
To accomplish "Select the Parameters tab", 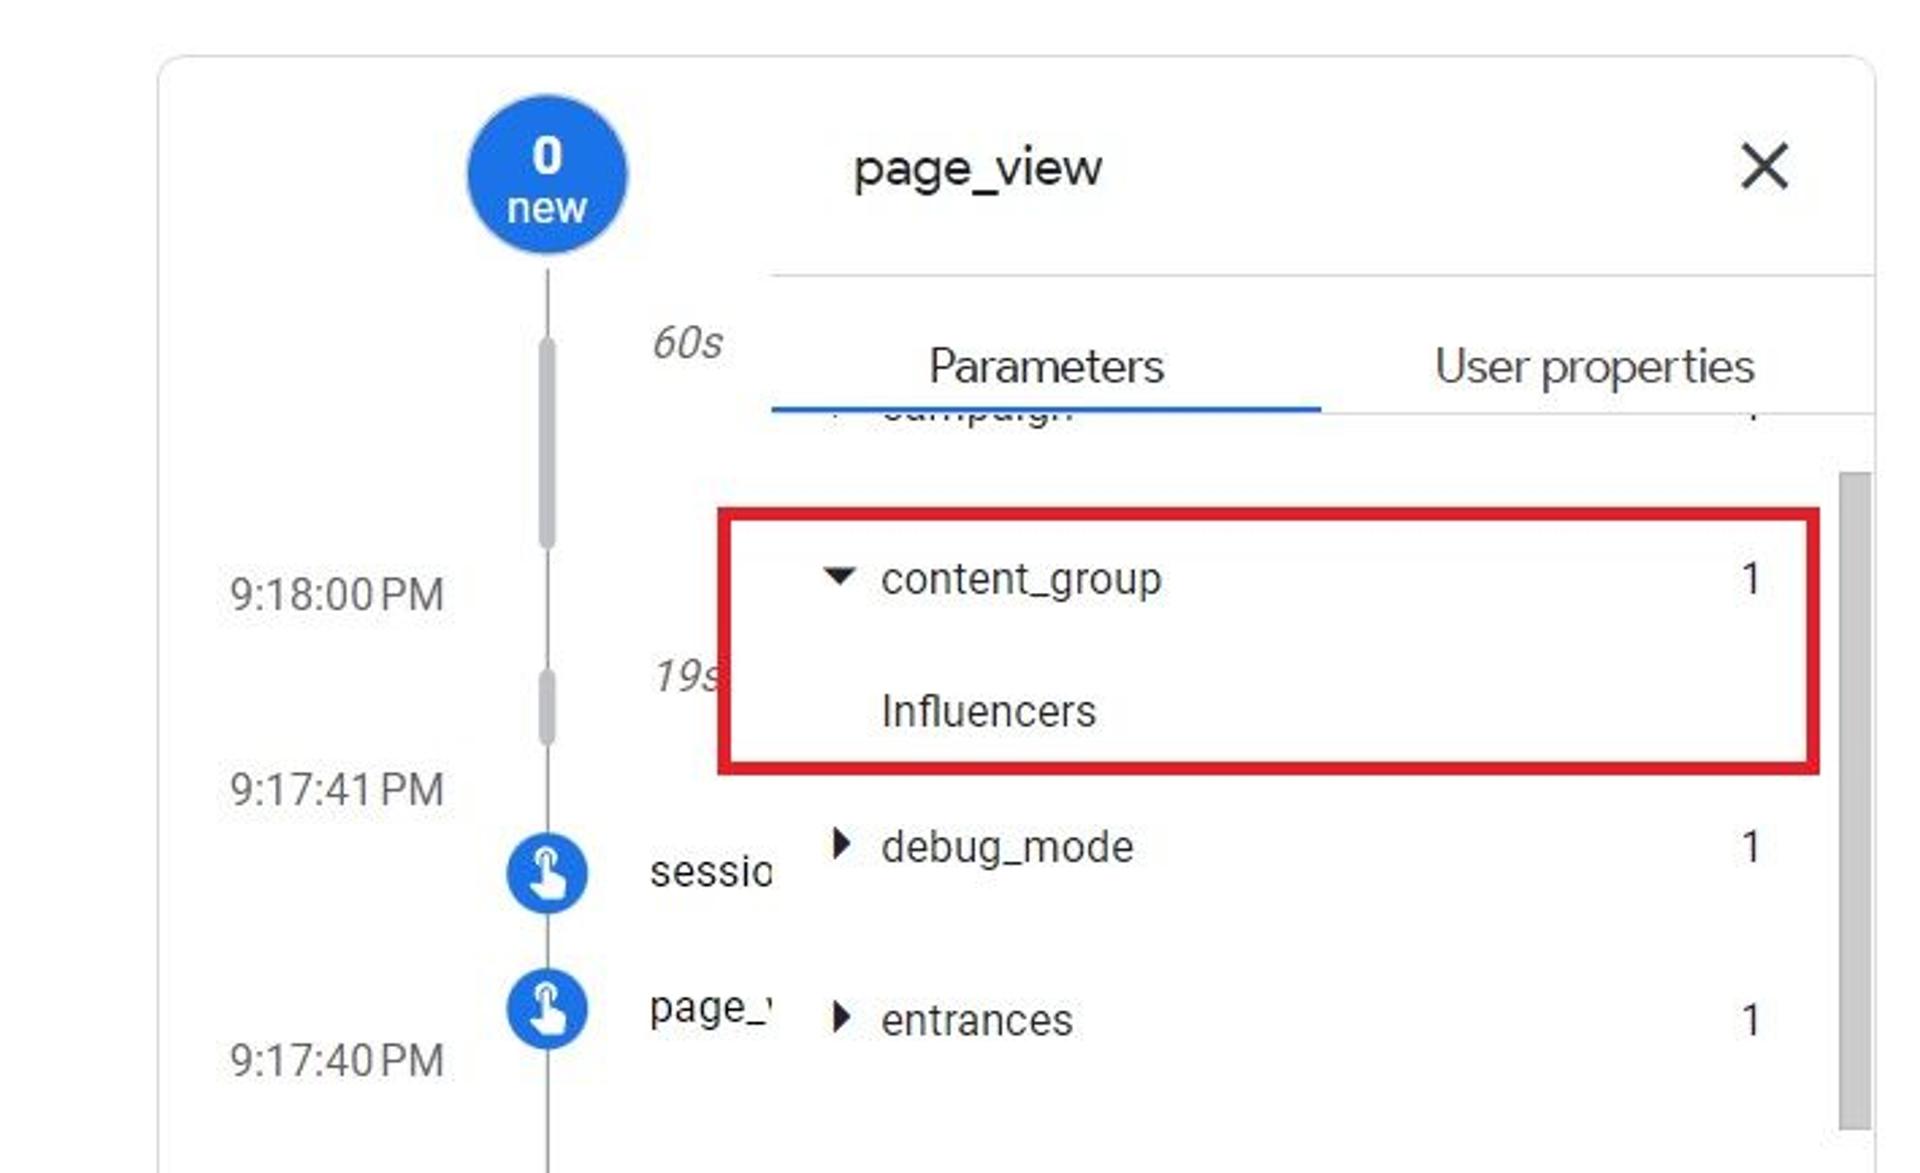I will click(x=1046, y=366).
